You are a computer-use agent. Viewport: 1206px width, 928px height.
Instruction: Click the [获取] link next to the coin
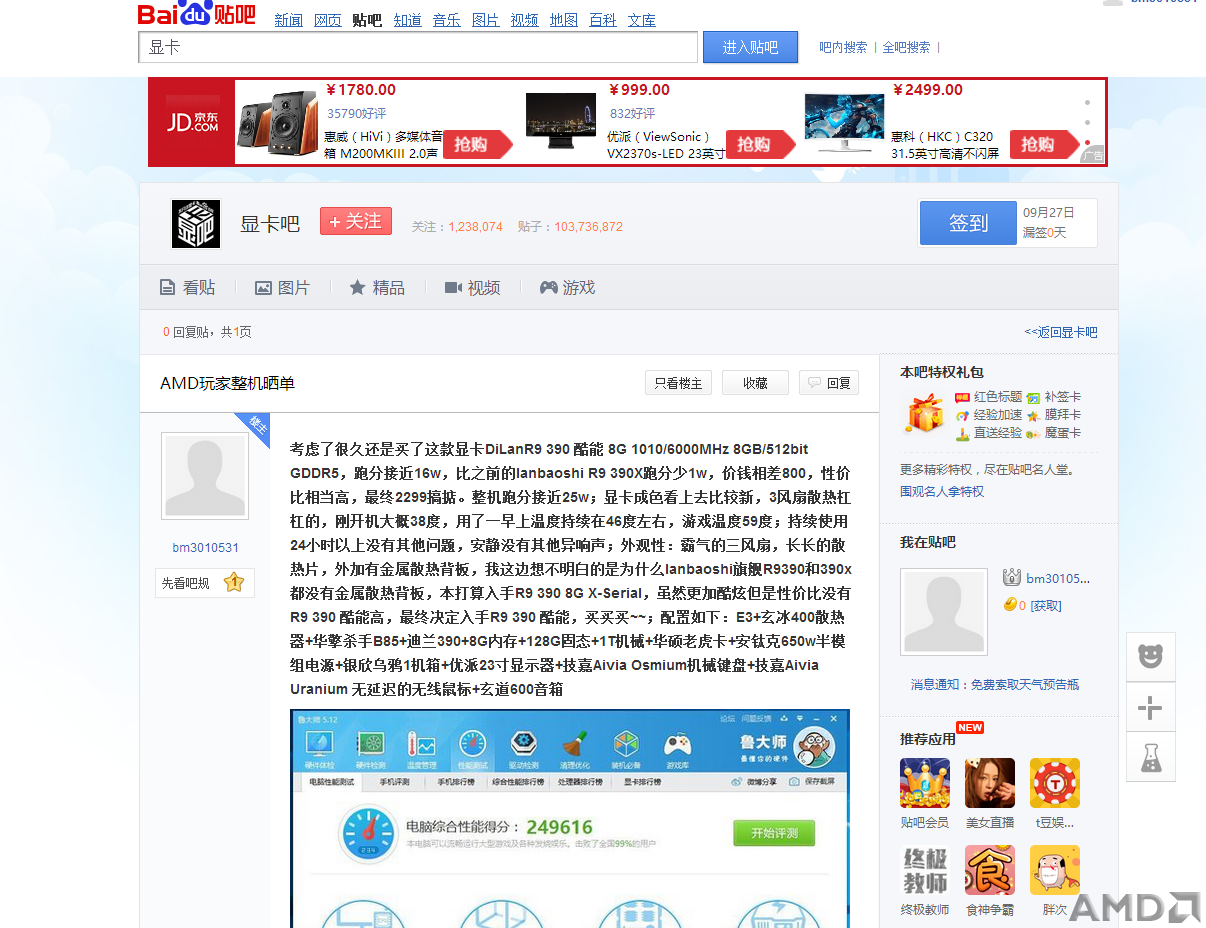[x=1046, y=605]
